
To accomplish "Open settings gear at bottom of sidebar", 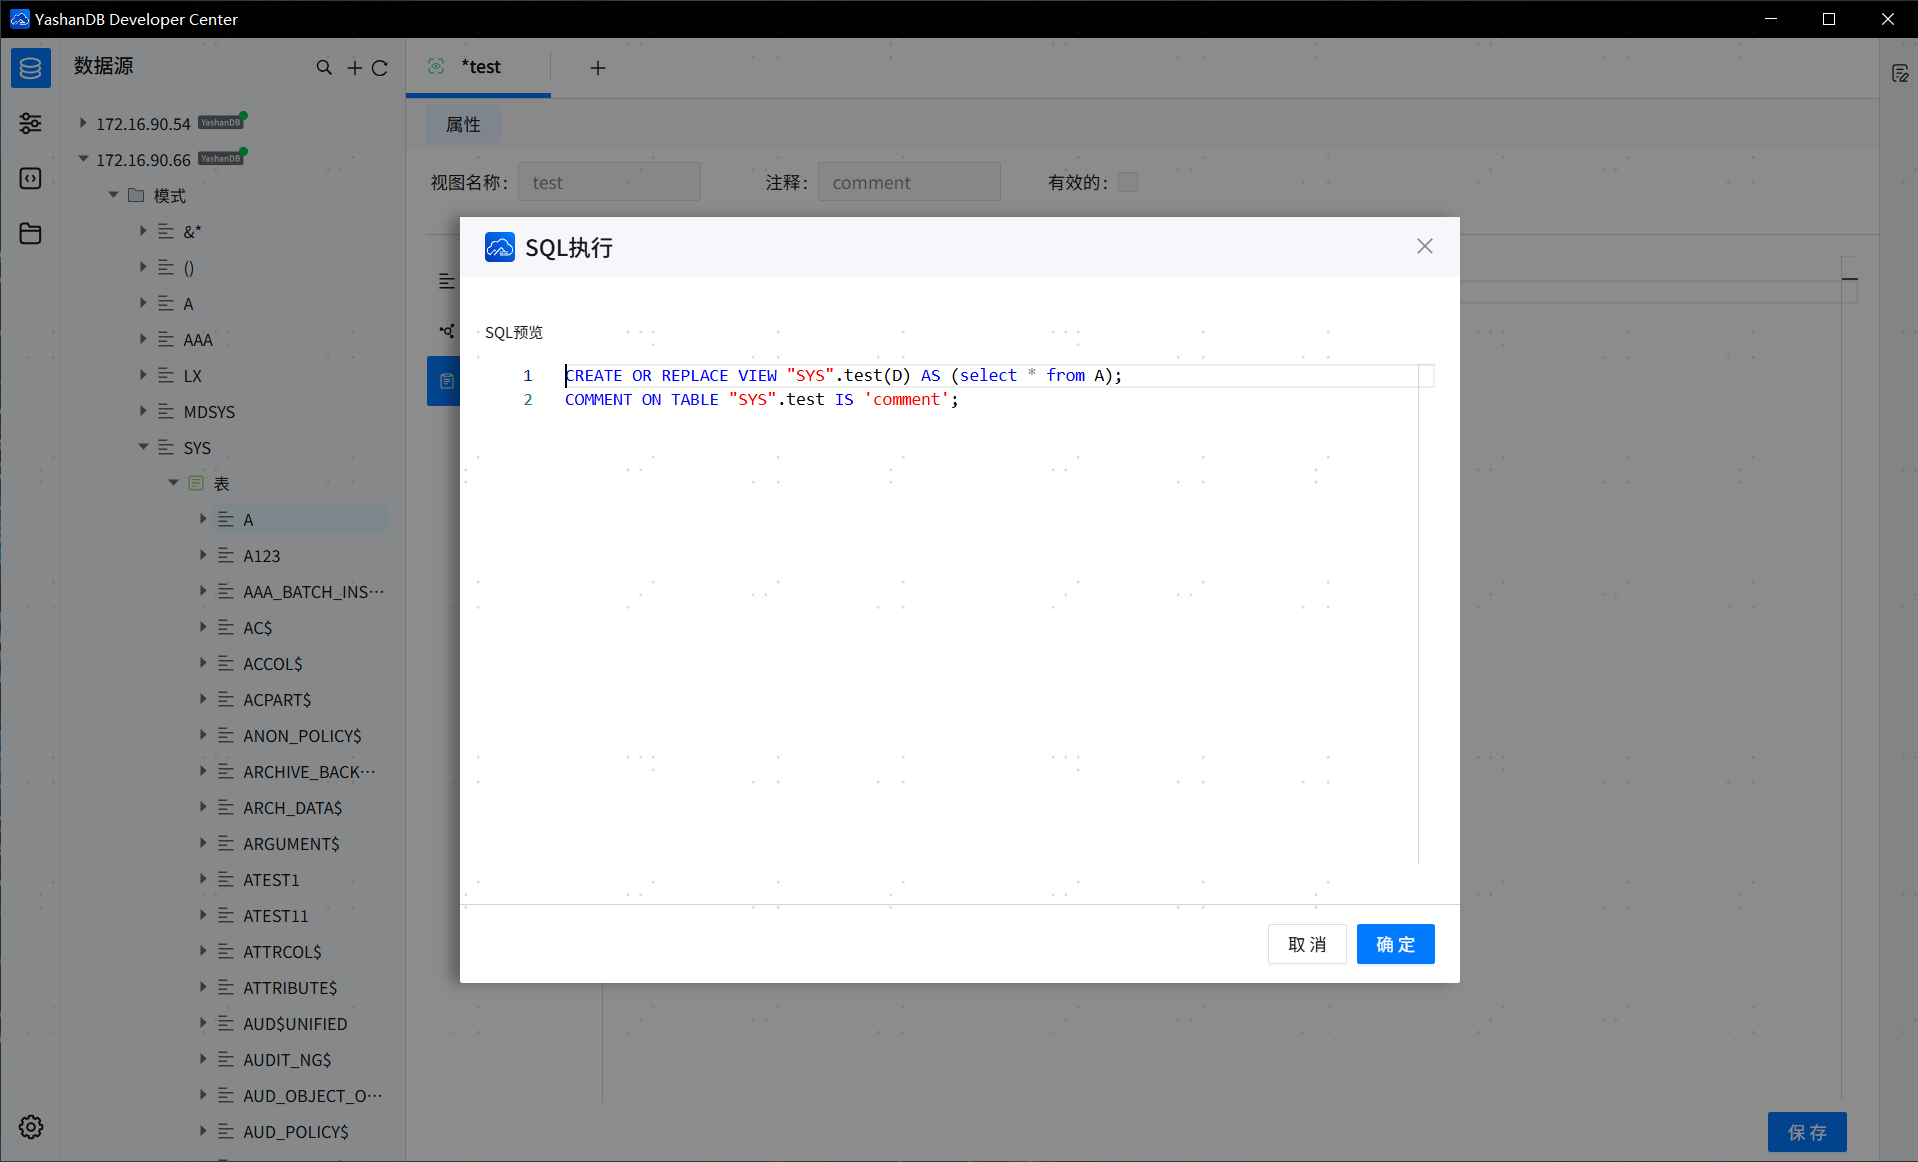I will [30, 1127].
